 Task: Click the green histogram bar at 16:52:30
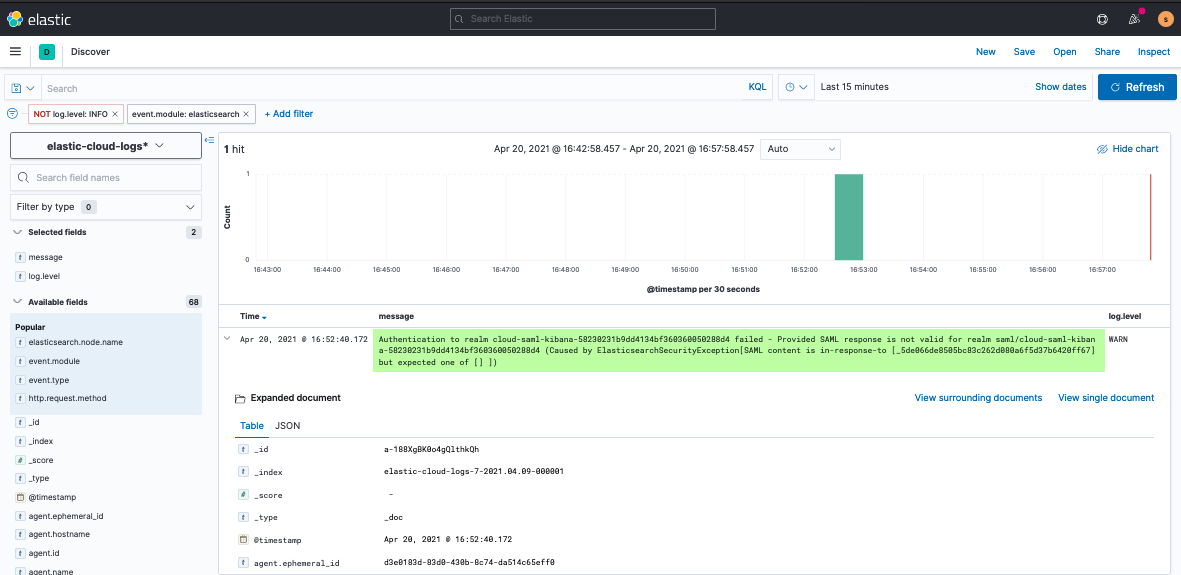[x=848, y=216]
